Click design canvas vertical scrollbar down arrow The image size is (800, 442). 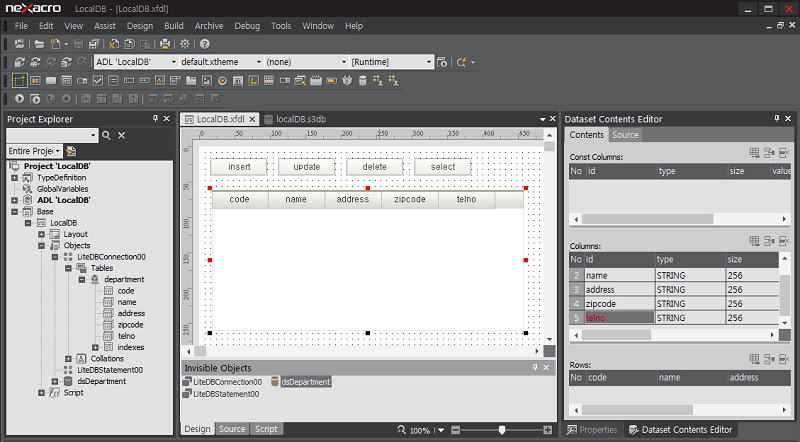(549, 339)
